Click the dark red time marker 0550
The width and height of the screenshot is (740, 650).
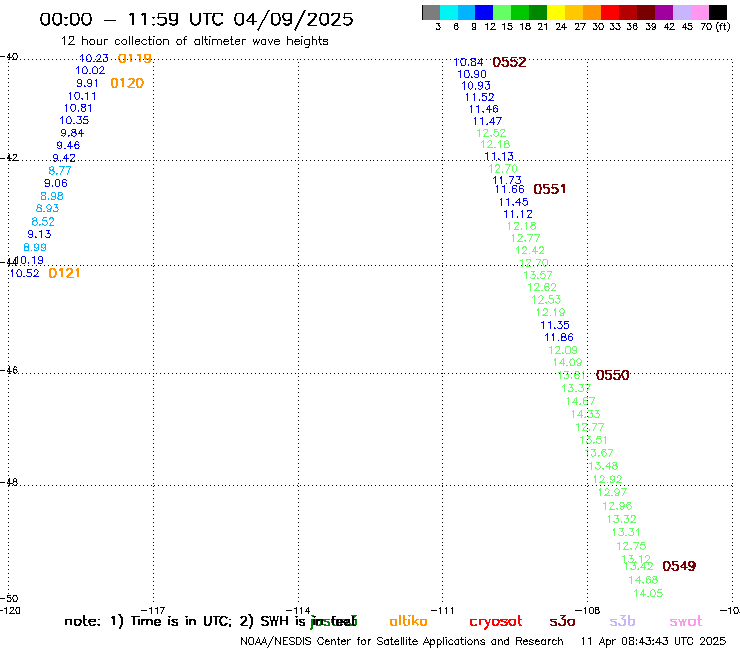613,375
